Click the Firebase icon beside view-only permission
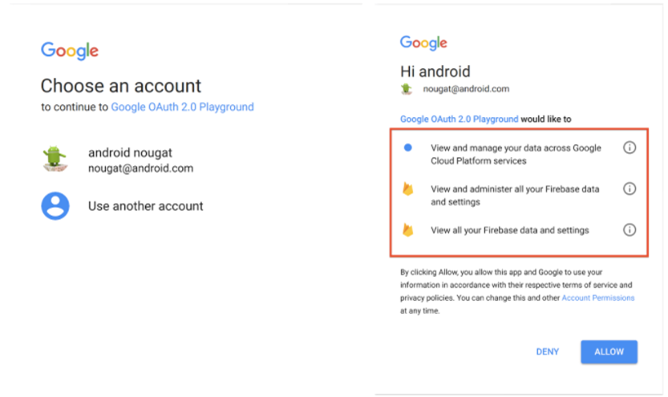 pyautogui.click(x=408, y=230)
